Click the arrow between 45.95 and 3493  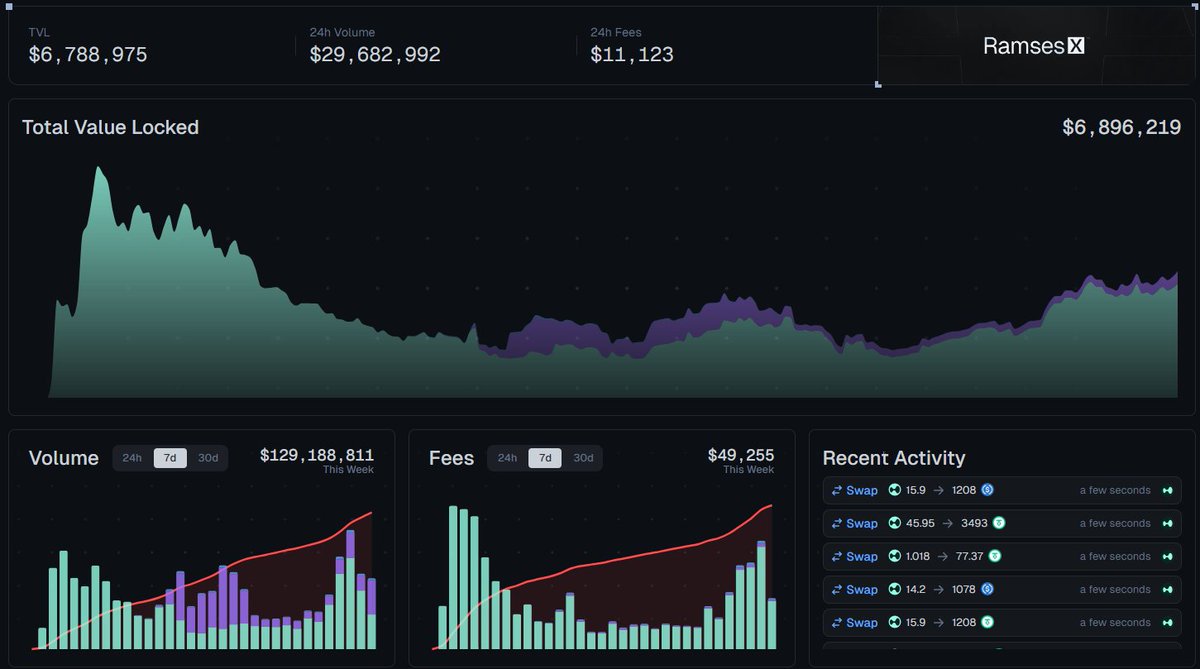(947, 523)
